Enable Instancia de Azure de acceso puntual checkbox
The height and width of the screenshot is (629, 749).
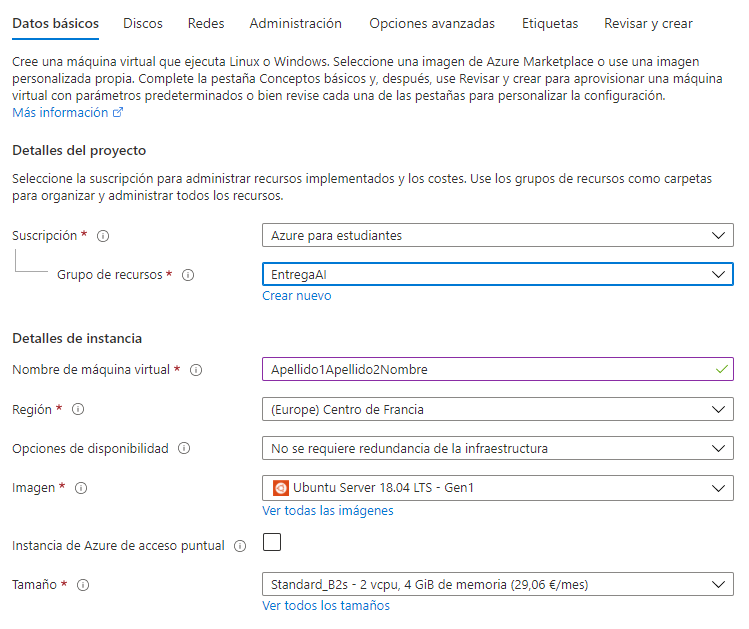(x=272, y=543)
